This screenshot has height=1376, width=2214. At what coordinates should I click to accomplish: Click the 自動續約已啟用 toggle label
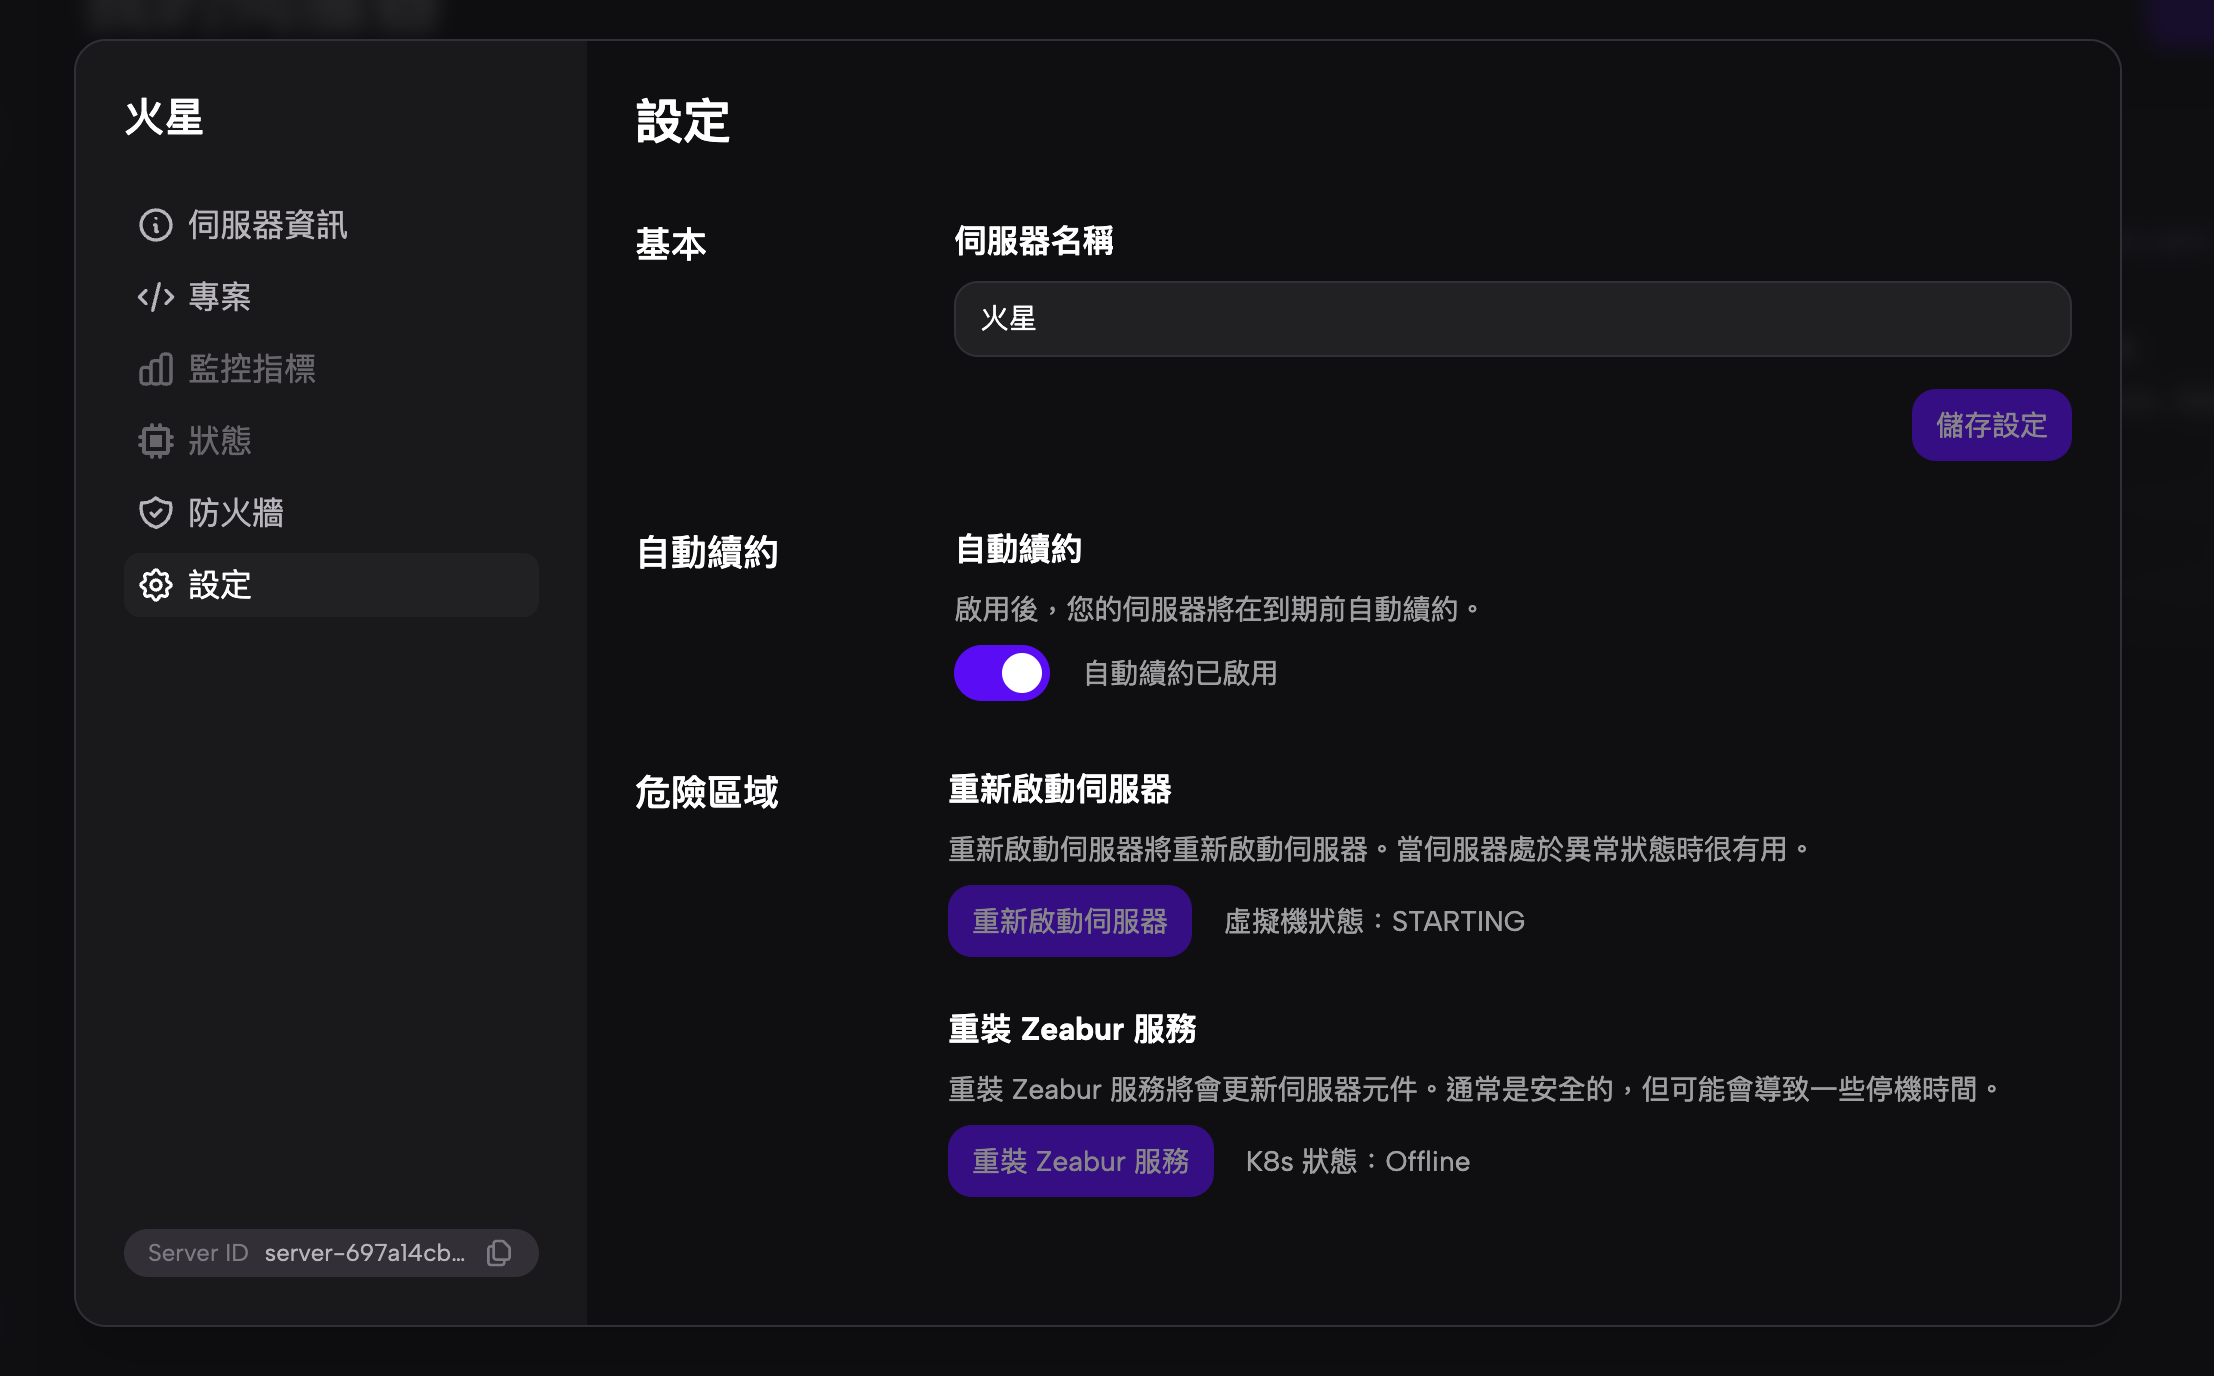coord(1180,673)
